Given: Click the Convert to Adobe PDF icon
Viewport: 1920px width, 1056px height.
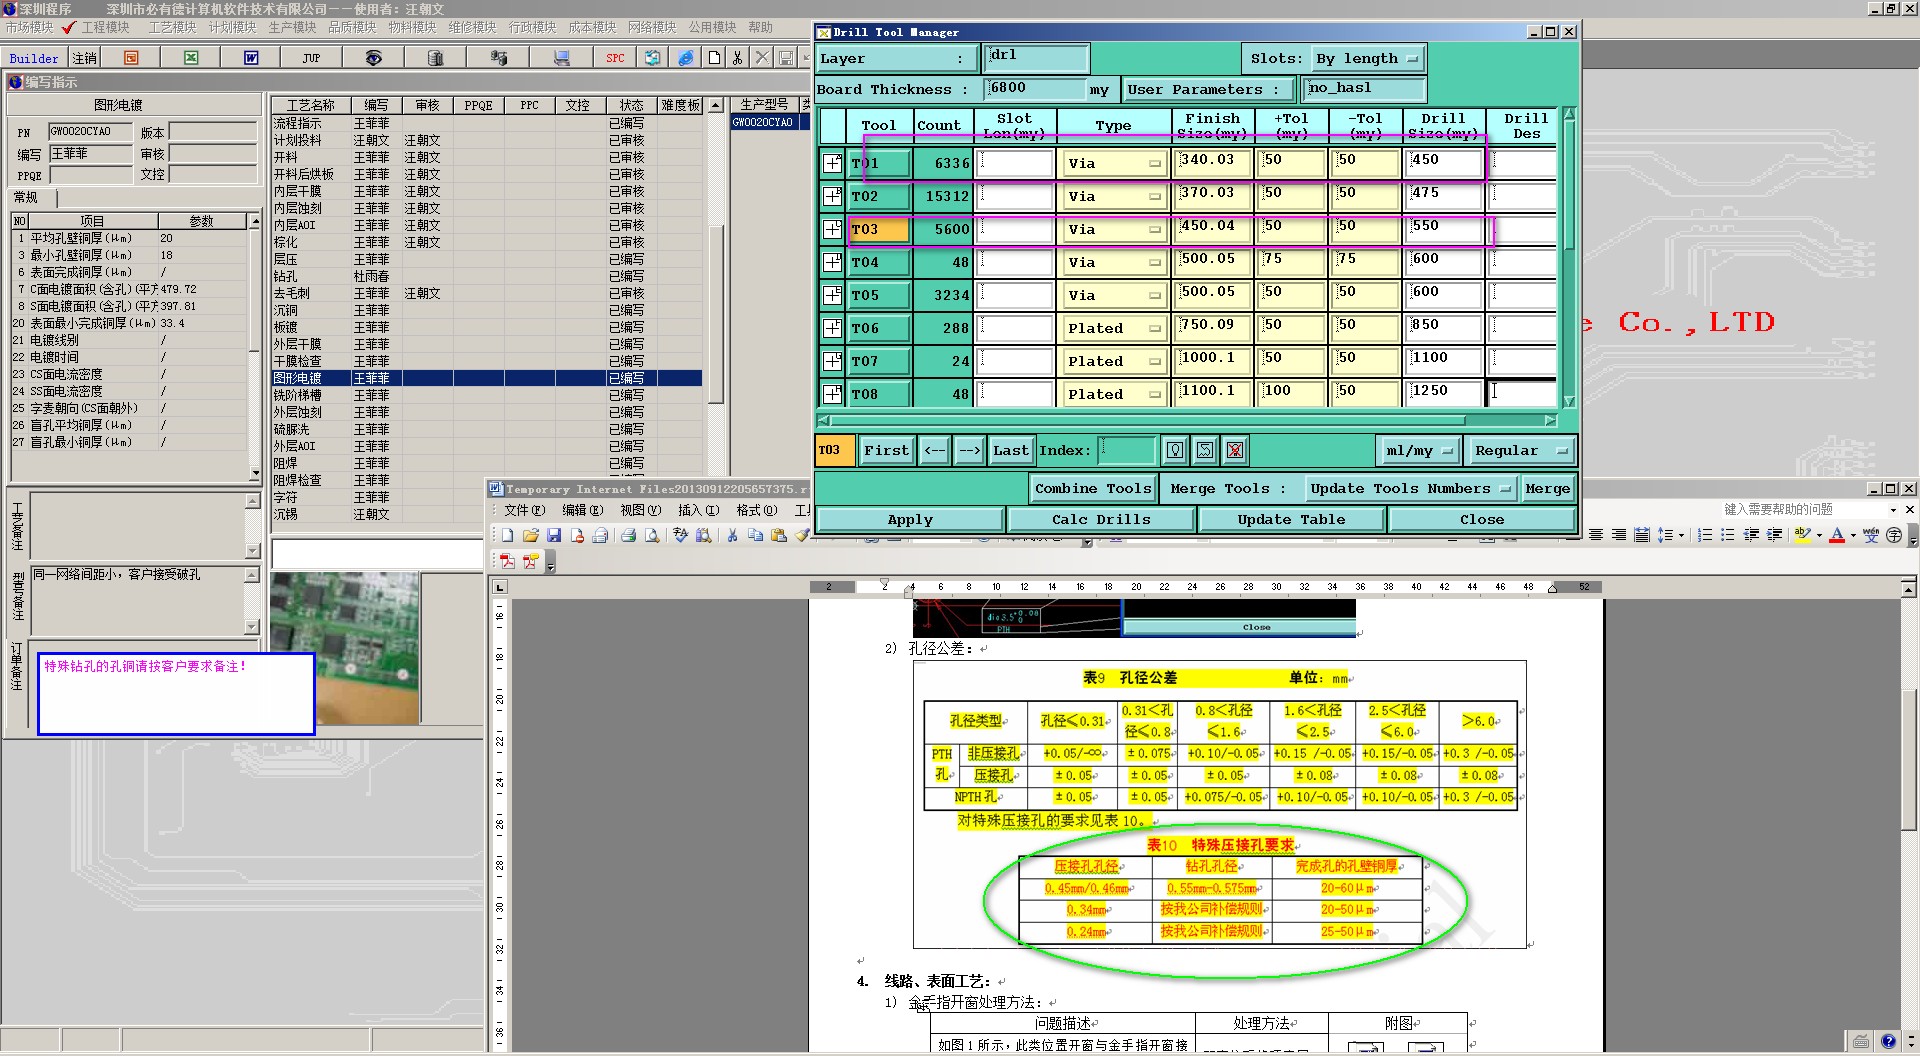Looking at the screenshot, I should pos(507,561).
